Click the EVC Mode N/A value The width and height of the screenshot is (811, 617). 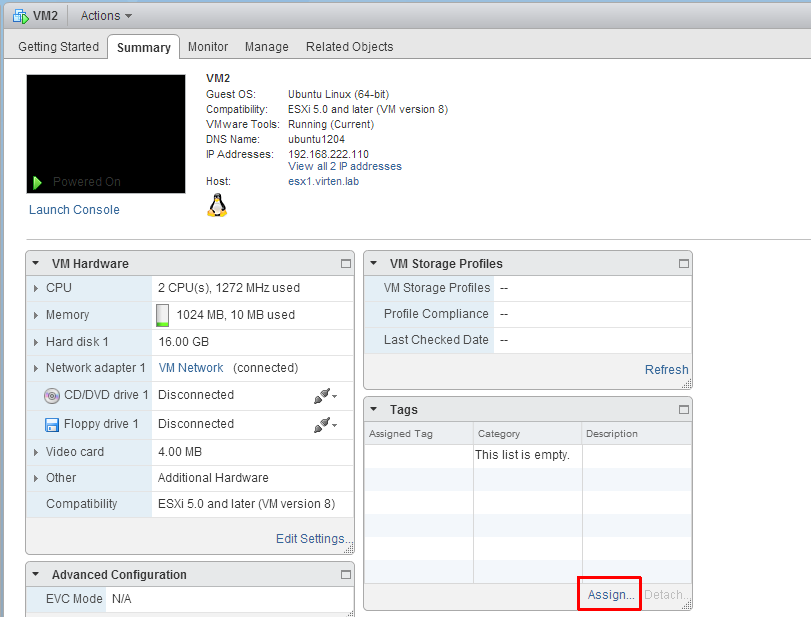point(122,599)
